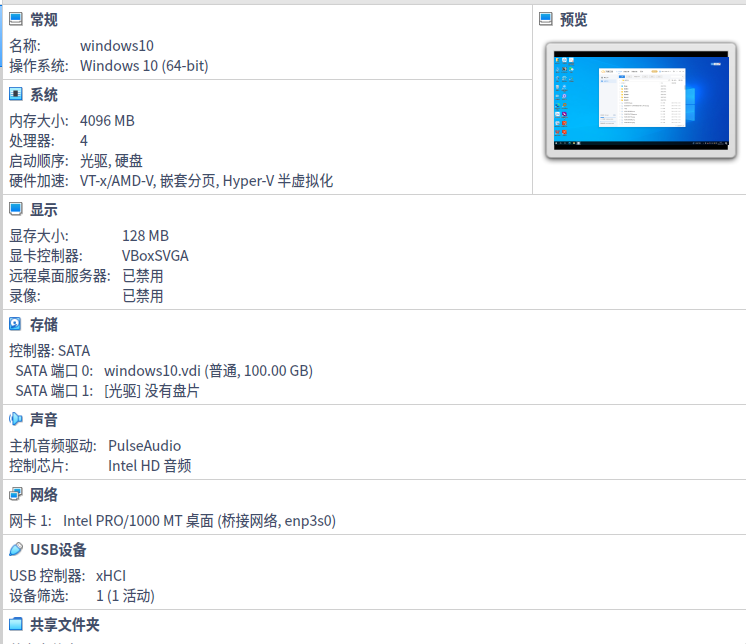This screenshot has height=644, width=746.
Task: Click windows10.vdi disk entry
Action: click(x=208, y=371)
